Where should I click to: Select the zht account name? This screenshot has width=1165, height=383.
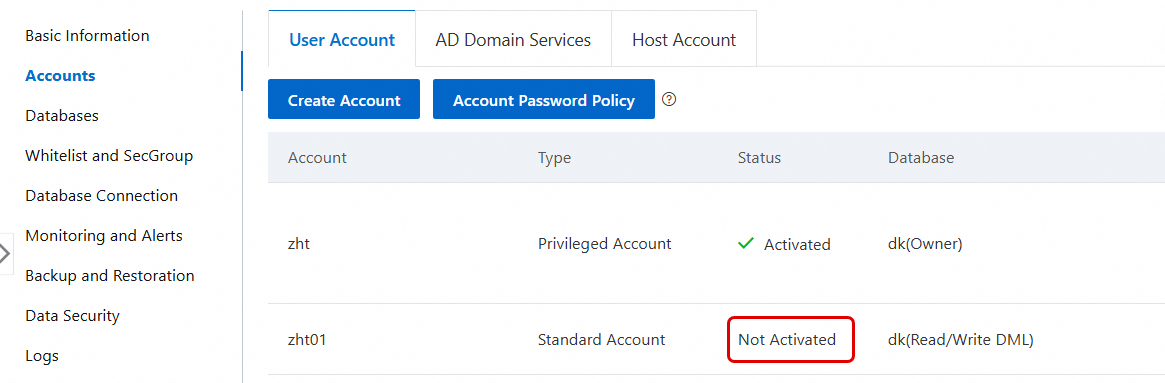[x=298, y=244]
